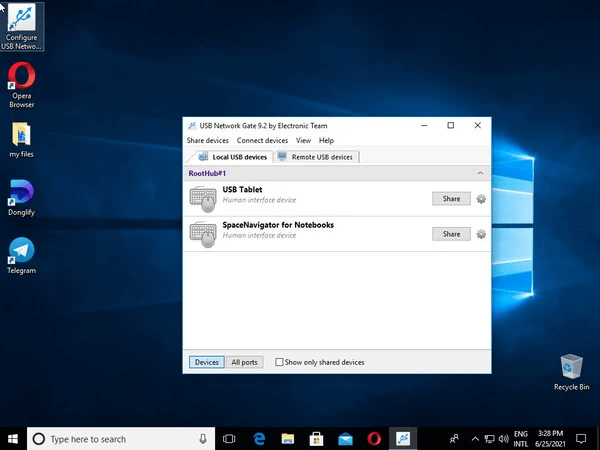
Task: Launch Telegram from the desktop
Action: (22, 250)
